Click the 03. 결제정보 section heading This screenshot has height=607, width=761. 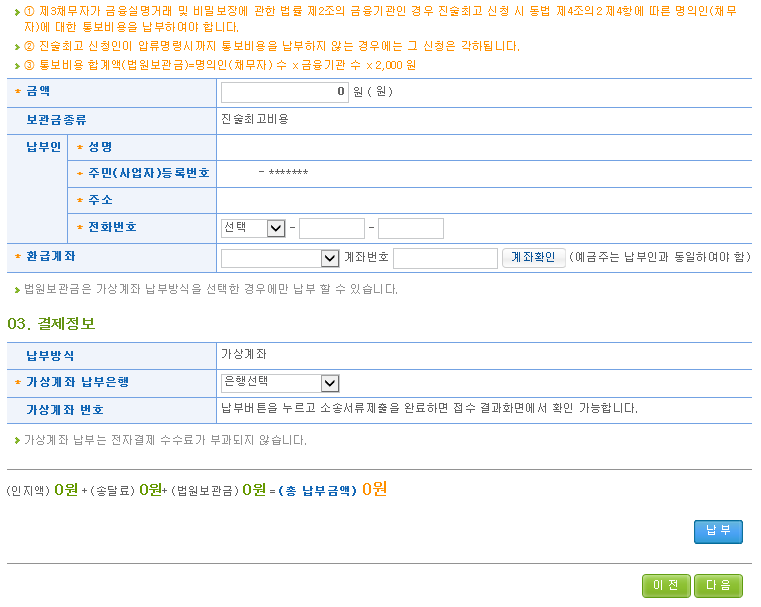[51, 323]
